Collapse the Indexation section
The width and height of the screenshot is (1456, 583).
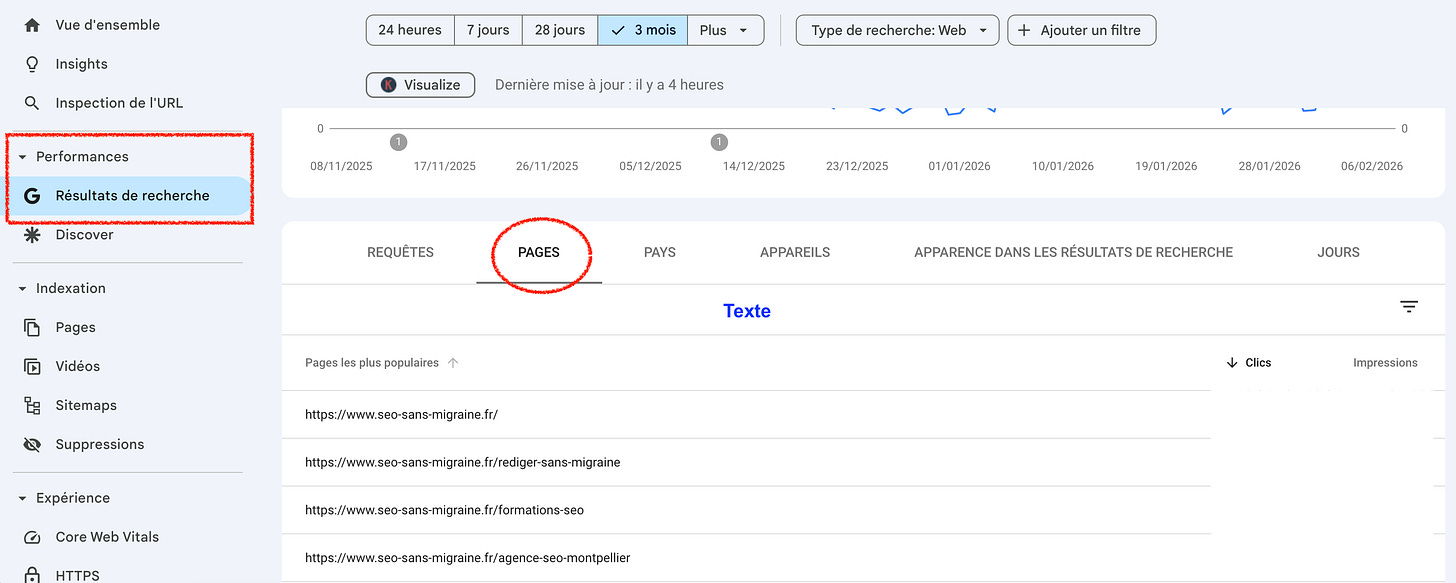[x=22, y=289]
